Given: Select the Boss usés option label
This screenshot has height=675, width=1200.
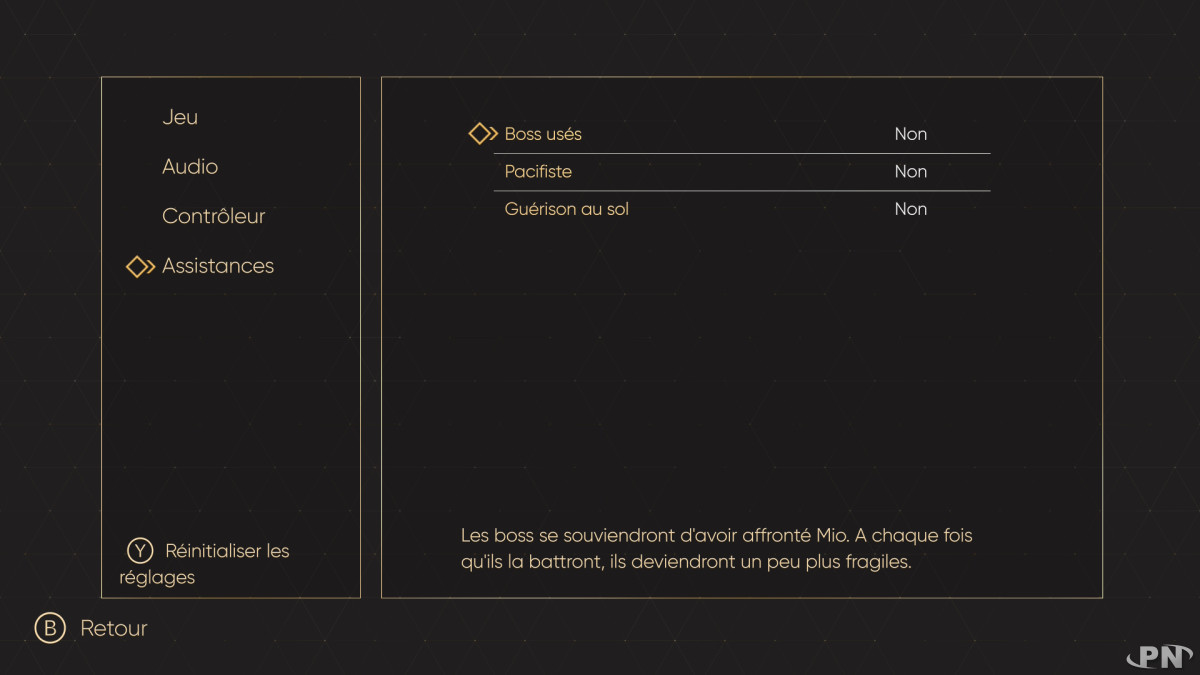Looking at the screenshot, I should [x=543, y=134].
